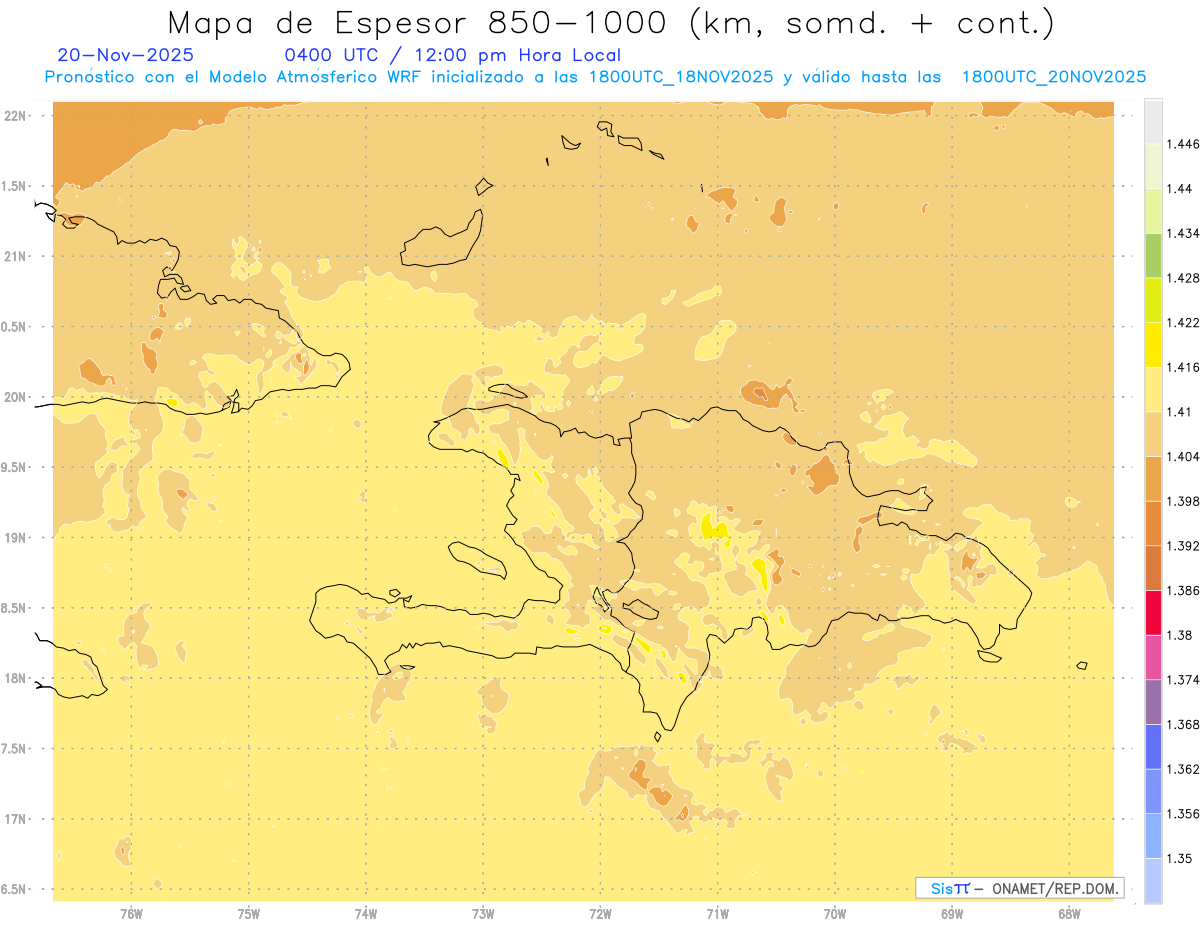Click the legend value "1.44"

(x=1179, y=188)
